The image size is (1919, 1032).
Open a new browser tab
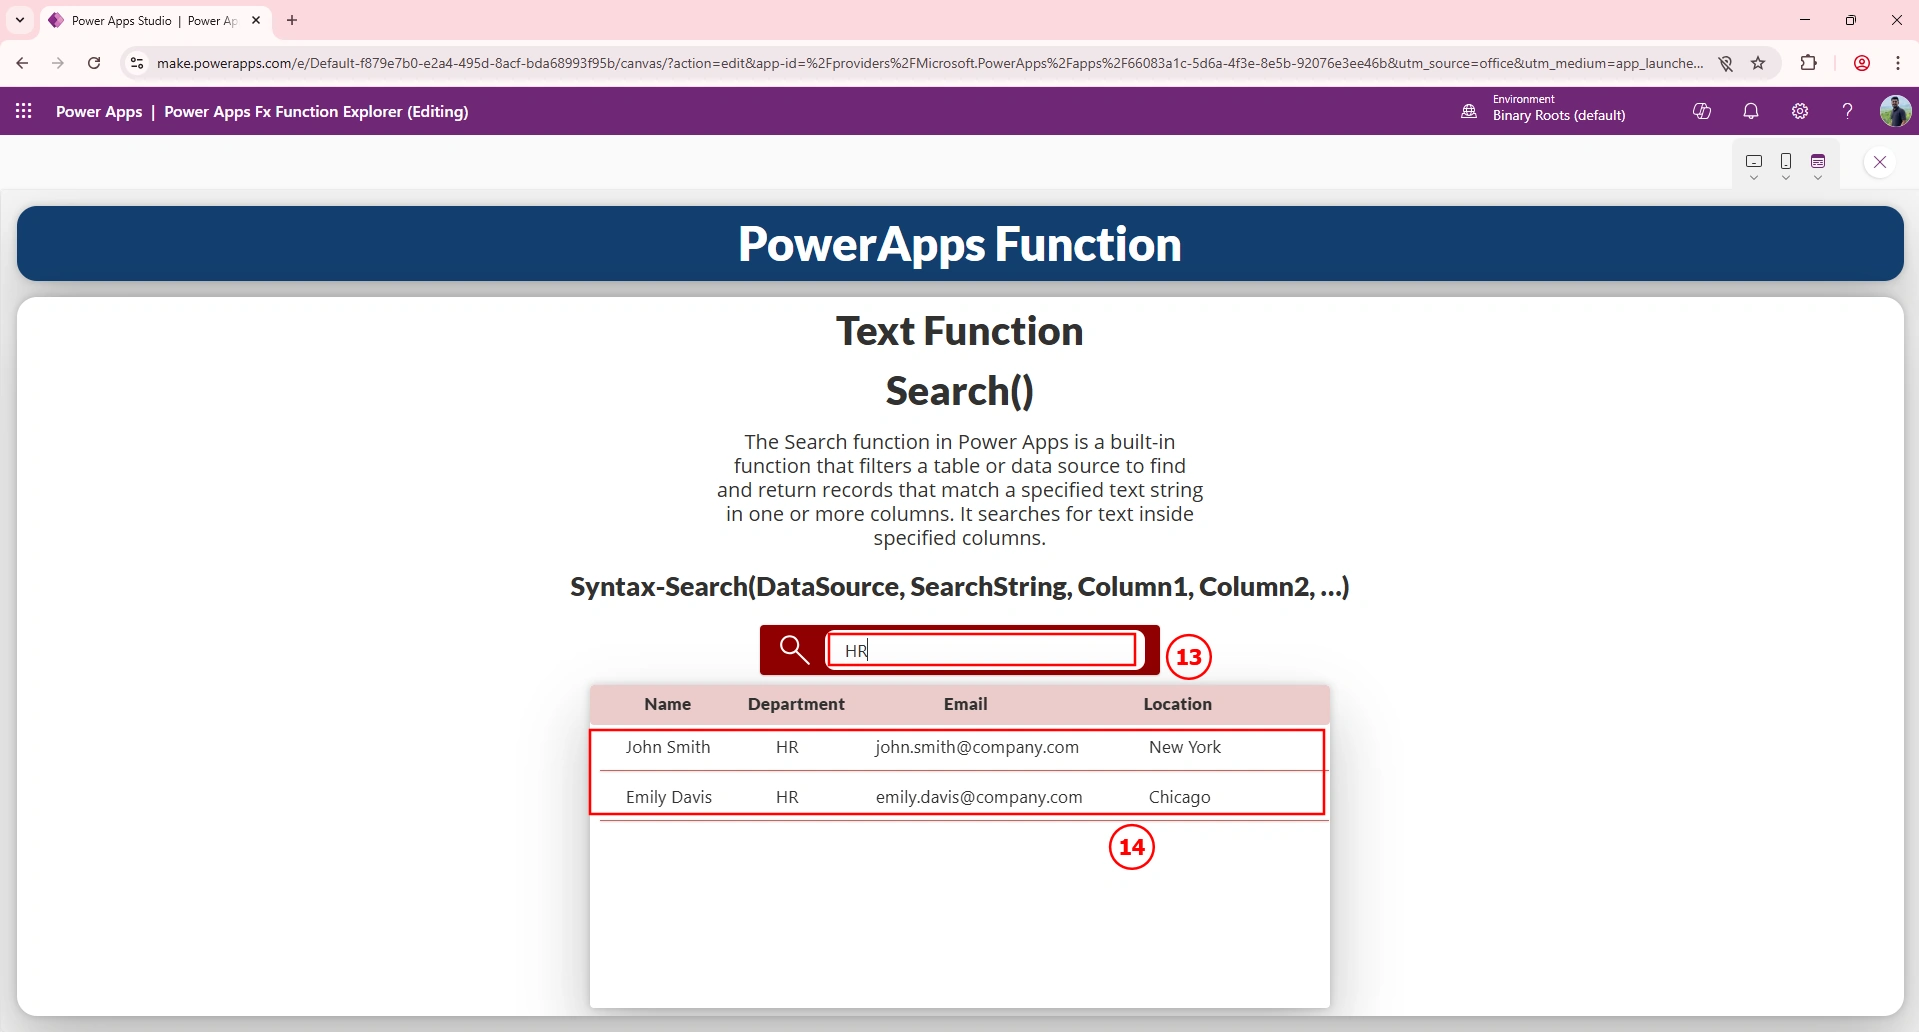tap(292, 20)
